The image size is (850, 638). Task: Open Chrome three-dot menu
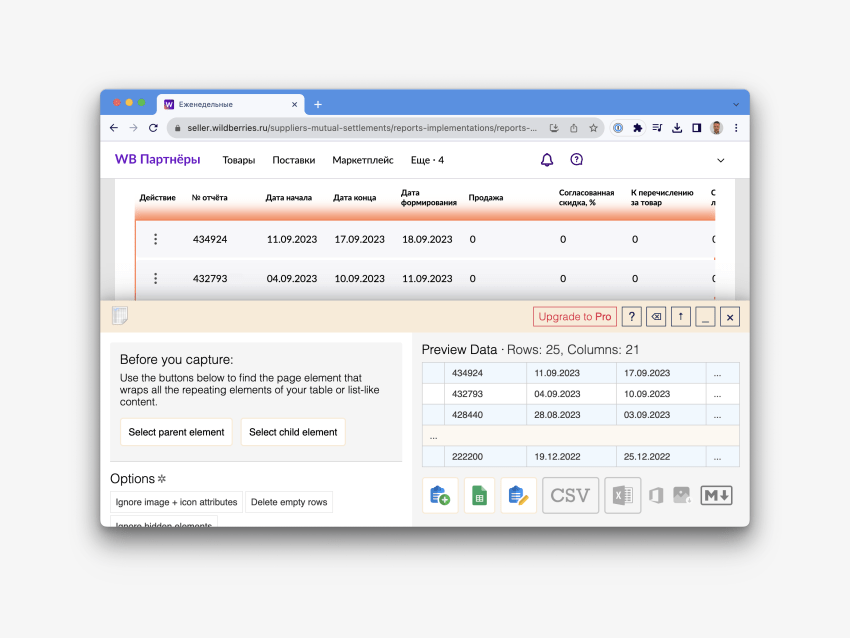(736, 128)
